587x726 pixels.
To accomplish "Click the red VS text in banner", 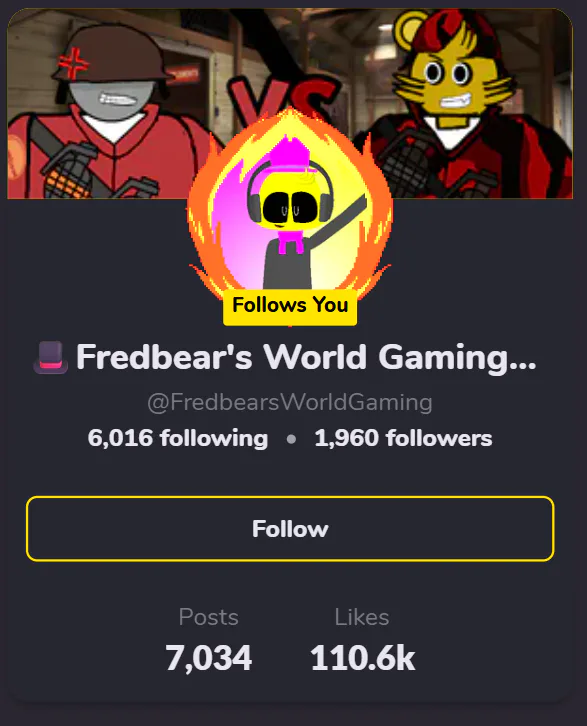I will [281, 98].
